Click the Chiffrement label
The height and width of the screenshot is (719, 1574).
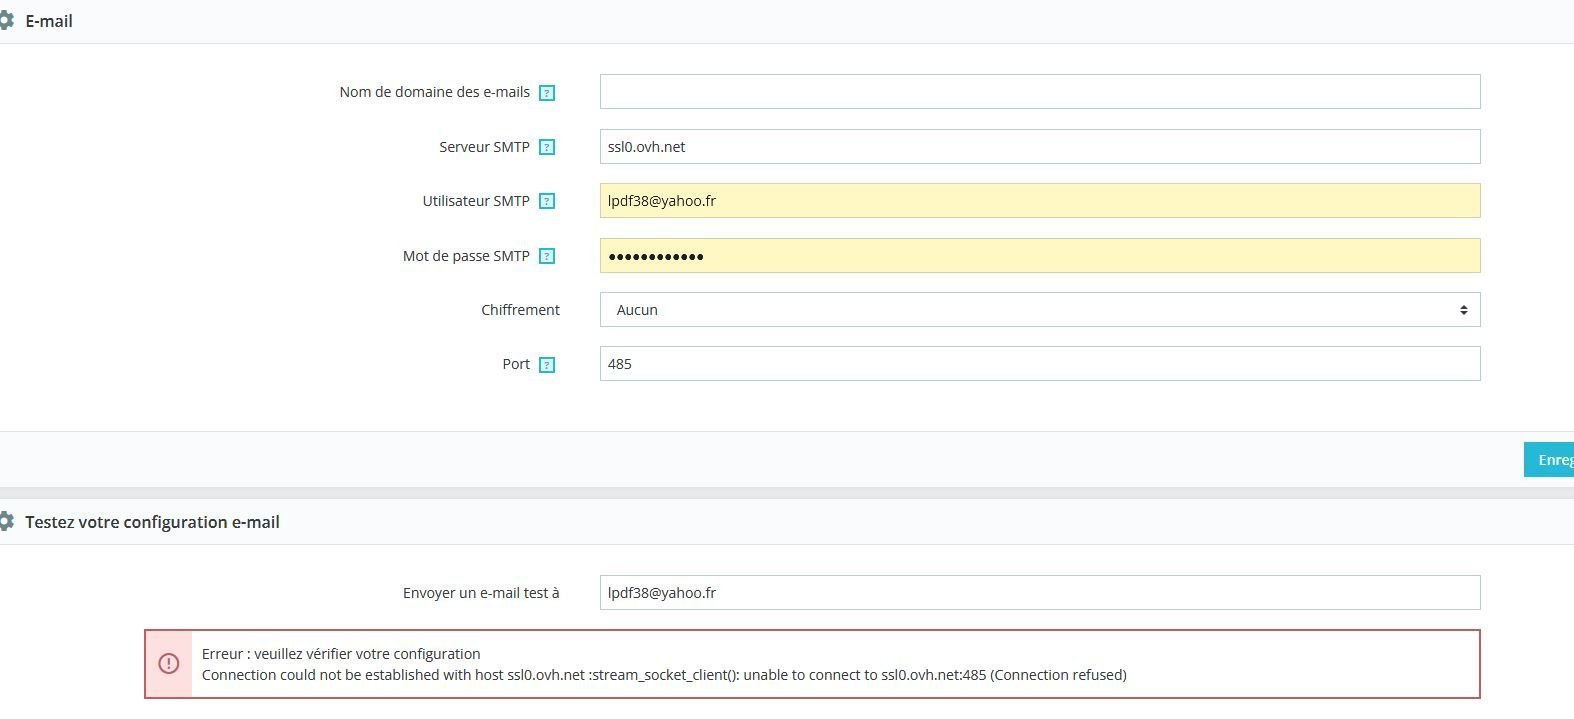tap(520, 310)
